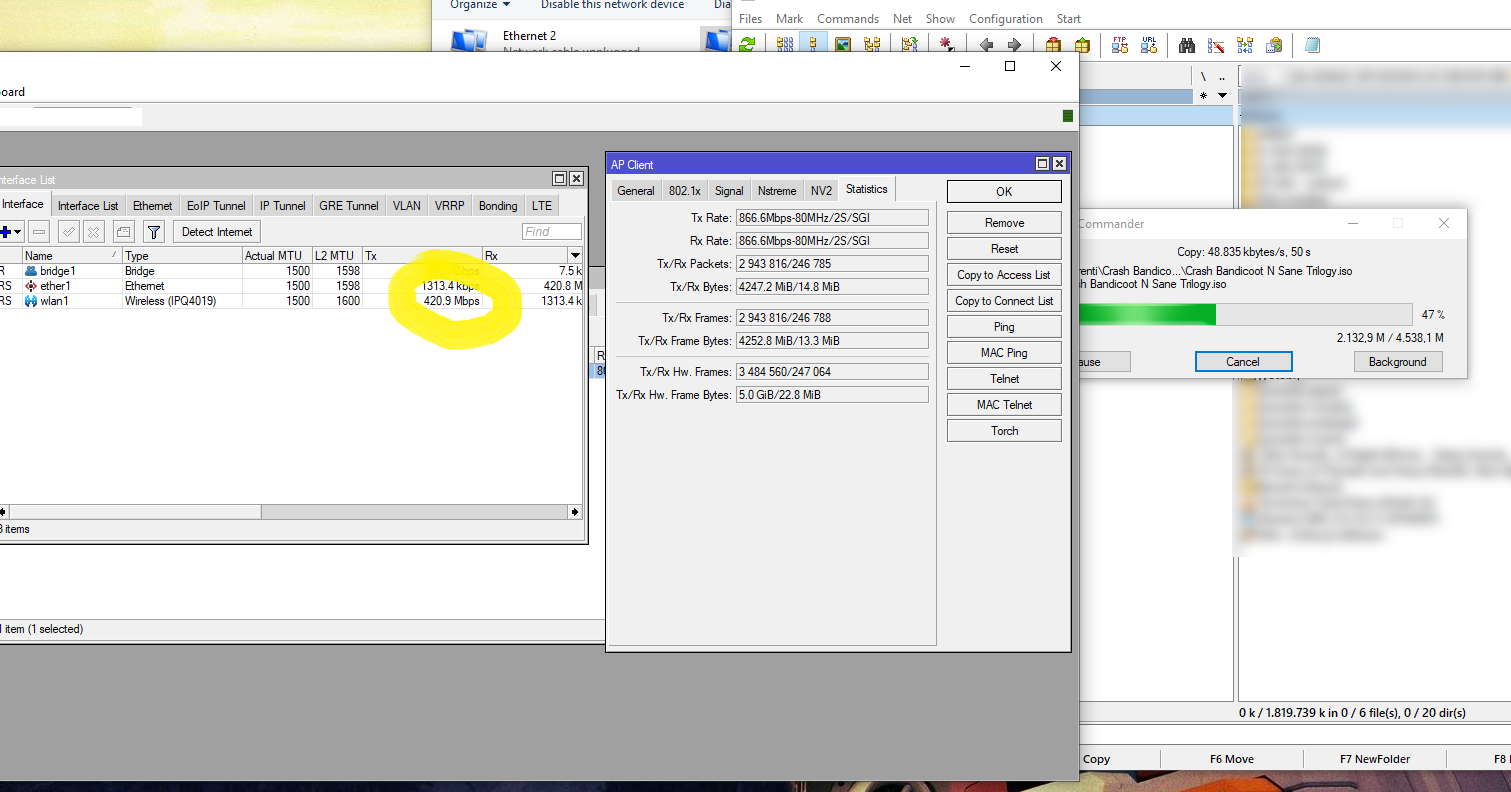Click the wlan1 wireless interface icon
Image resolution: width=1511 pixels, height=792 pixels.
[31, 301]
